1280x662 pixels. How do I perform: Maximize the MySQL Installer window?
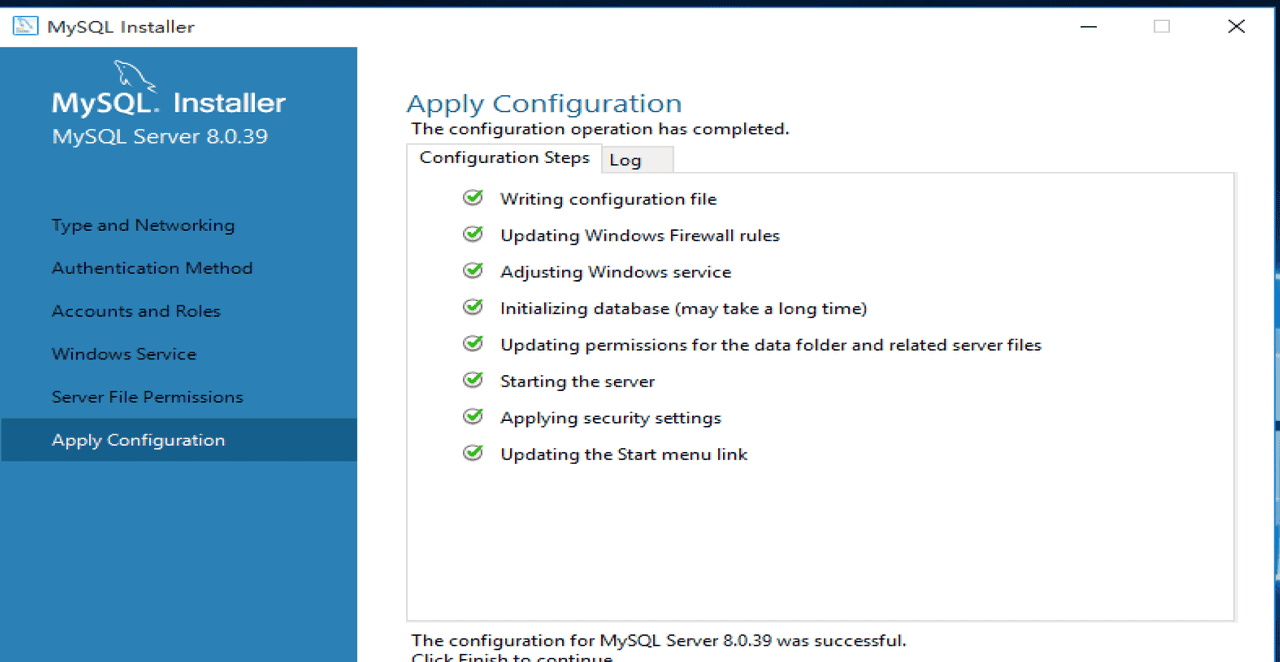1161,27
